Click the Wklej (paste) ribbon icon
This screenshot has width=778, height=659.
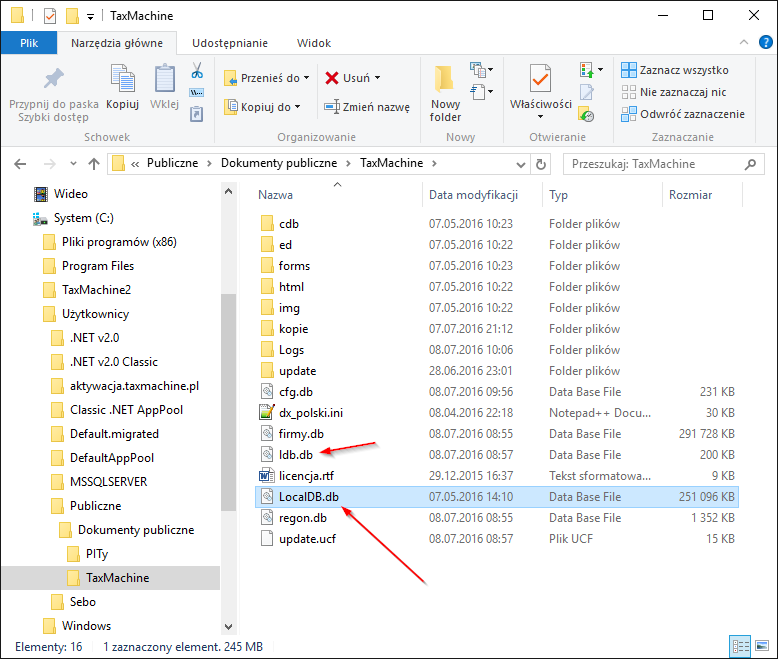click(x=164, y=87)
